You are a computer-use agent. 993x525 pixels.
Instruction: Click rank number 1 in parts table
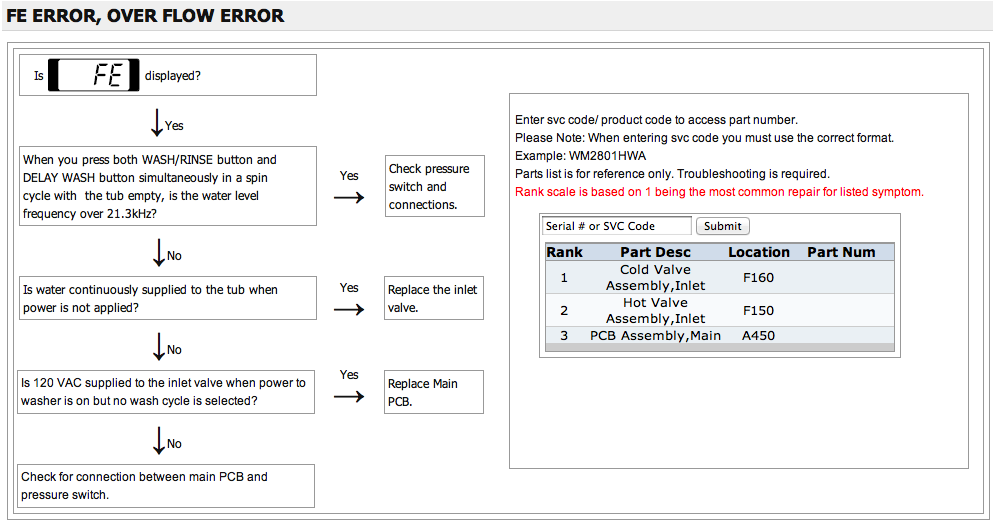pyautogui.click(x=564, y=277)
